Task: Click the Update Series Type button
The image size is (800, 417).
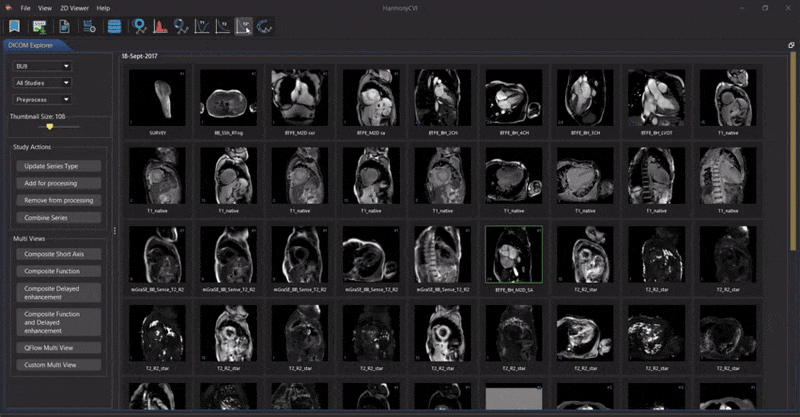Action: [59, 166]
